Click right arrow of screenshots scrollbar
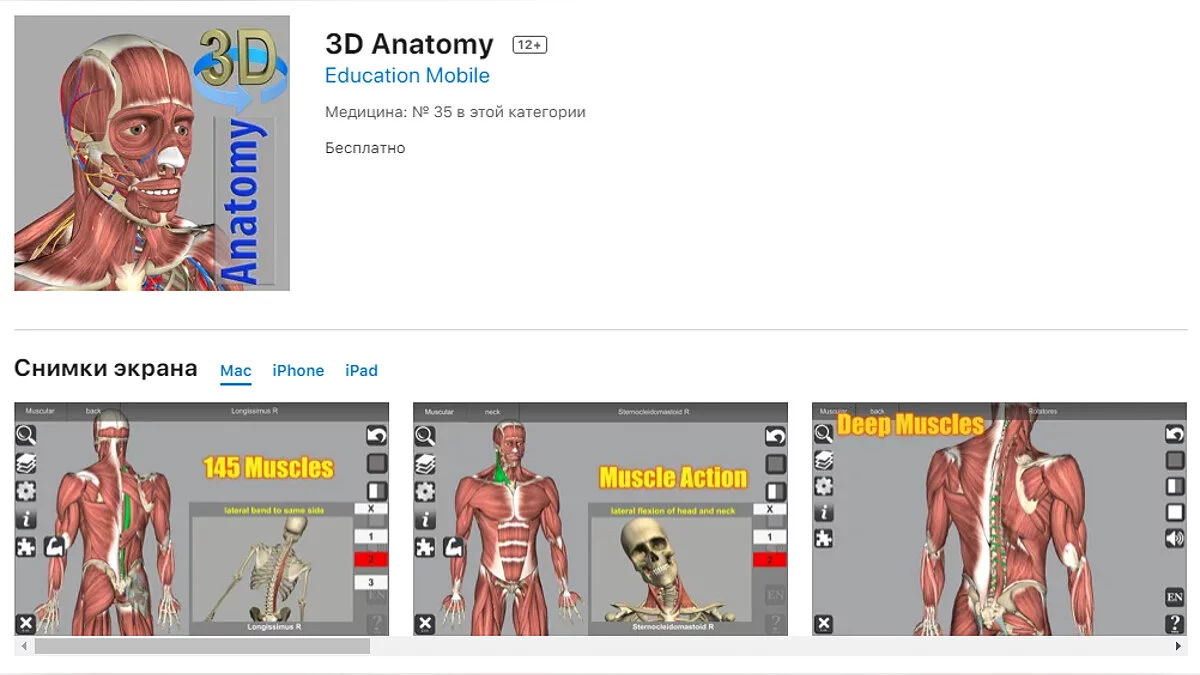 (1181, 647)
